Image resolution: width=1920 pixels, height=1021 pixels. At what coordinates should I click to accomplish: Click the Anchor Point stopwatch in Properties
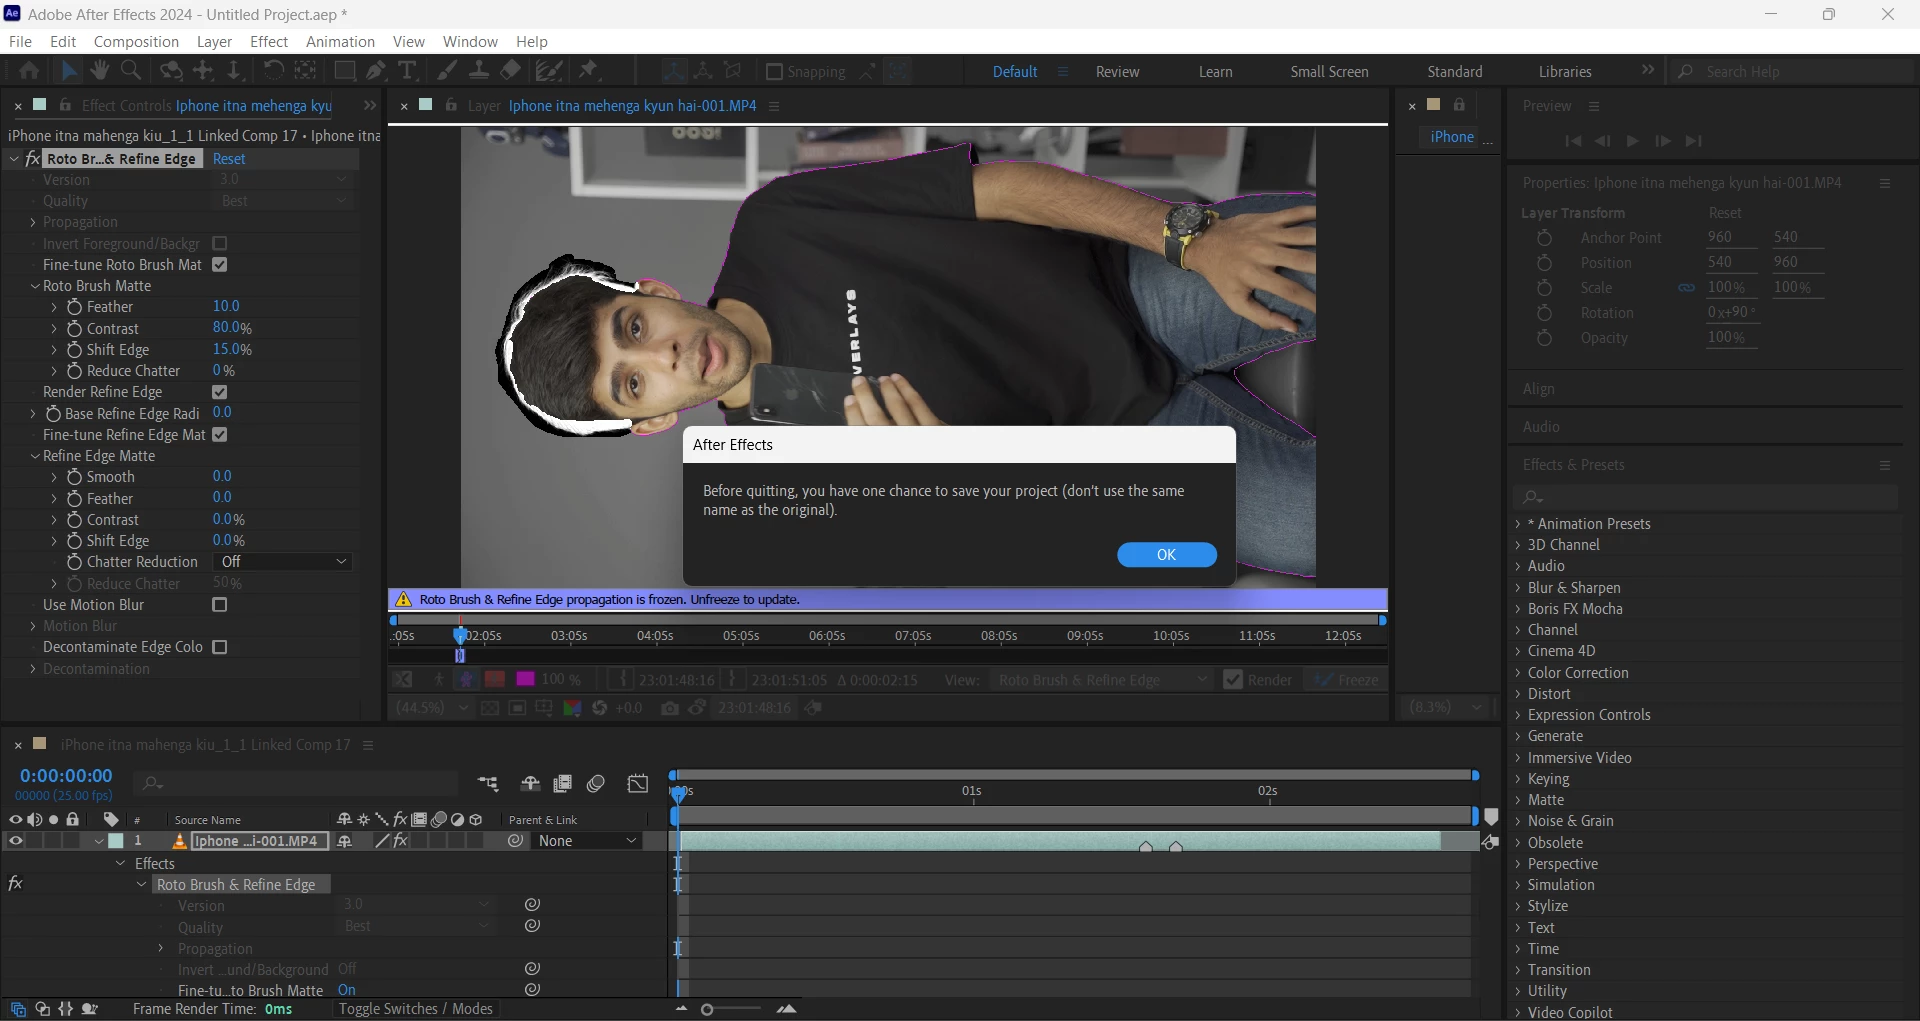point(1545,238)
